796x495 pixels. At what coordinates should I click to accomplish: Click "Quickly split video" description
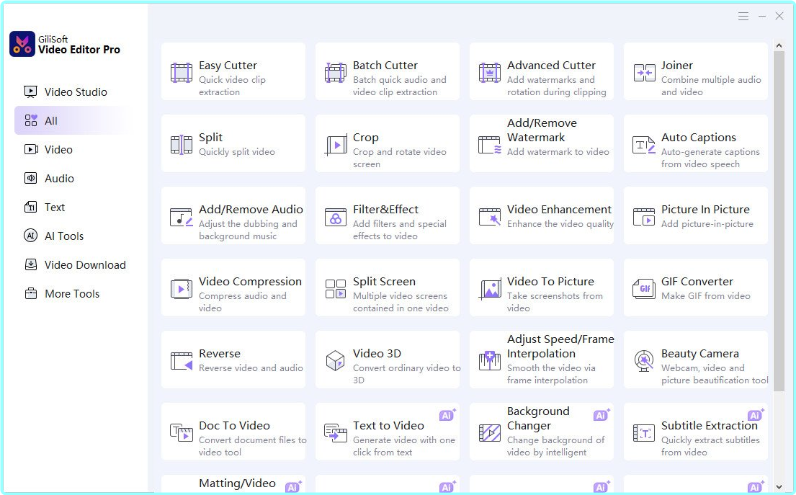(x=237, y=152)
